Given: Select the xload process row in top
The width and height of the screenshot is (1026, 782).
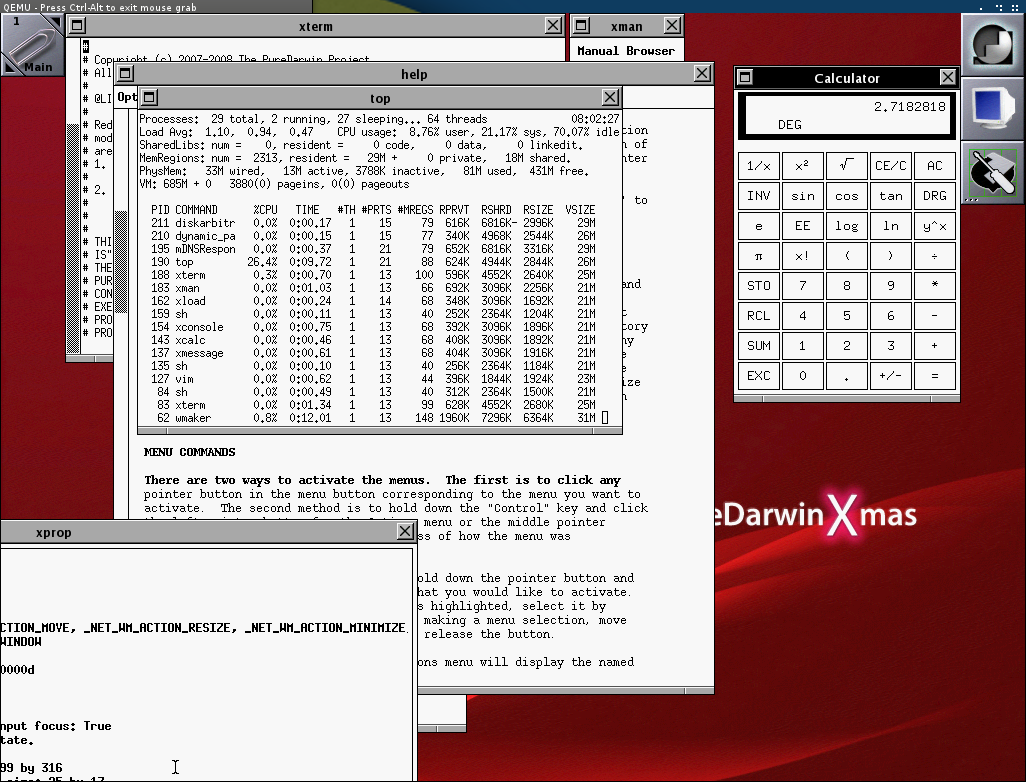Looking at the screenshot, I should coord(373,301).
